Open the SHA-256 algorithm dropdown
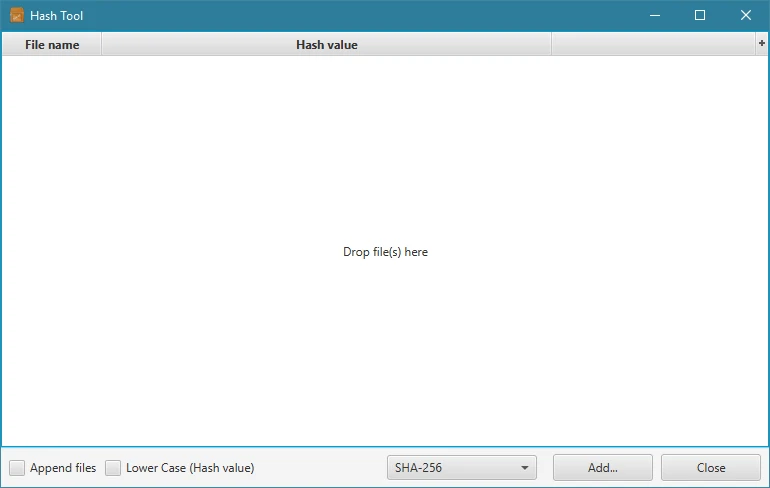Screen dimensions: 770x488 click(x=462, y=467)
